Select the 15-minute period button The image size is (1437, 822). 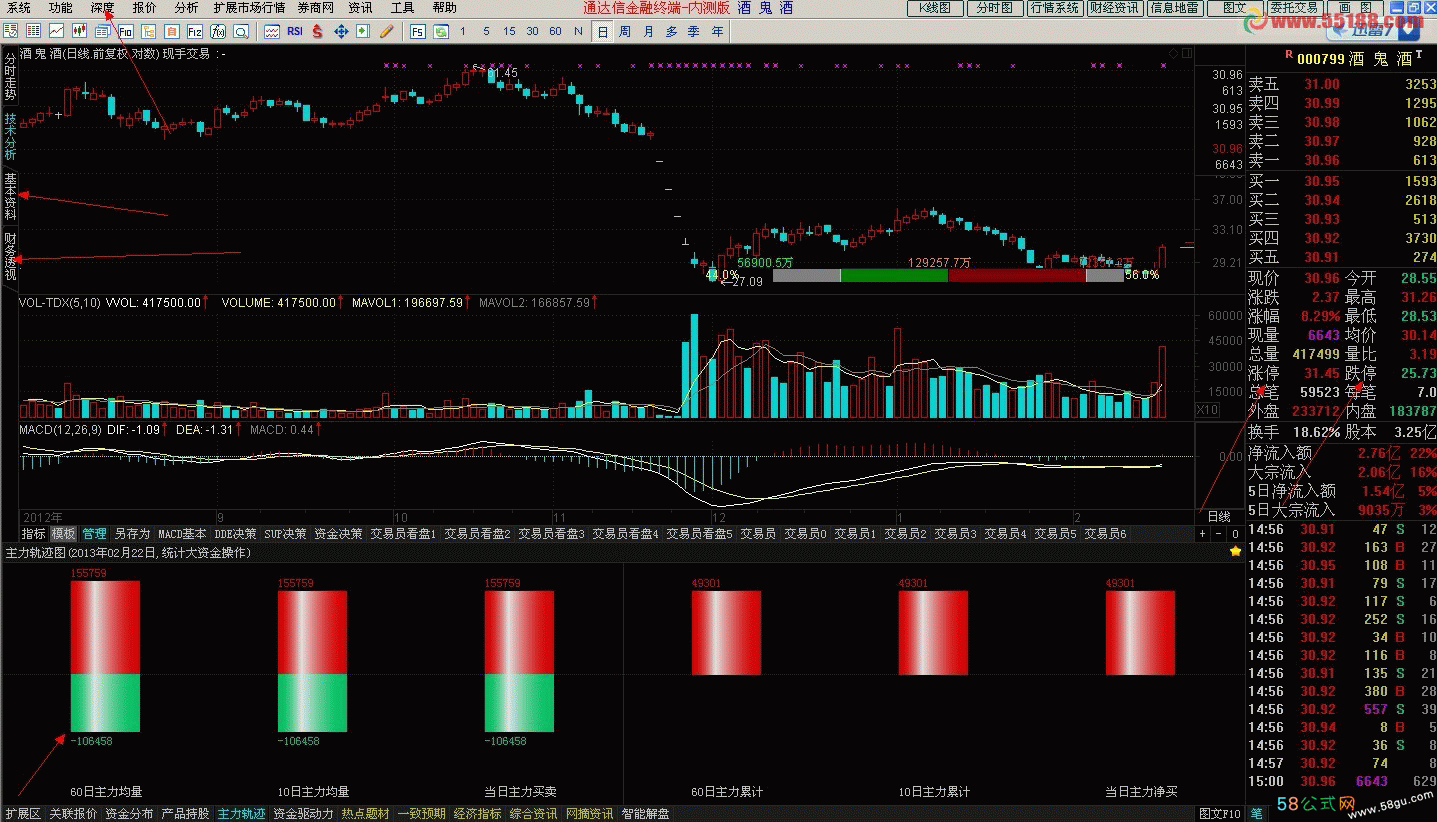[x=509, y=31]
